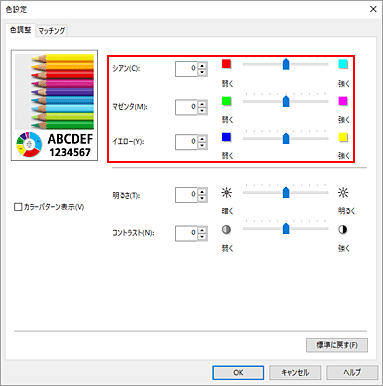This screenshot has height=386, width=383.
Task: Click the blue swatch beside Yellow slider
Action: (226, 137)
